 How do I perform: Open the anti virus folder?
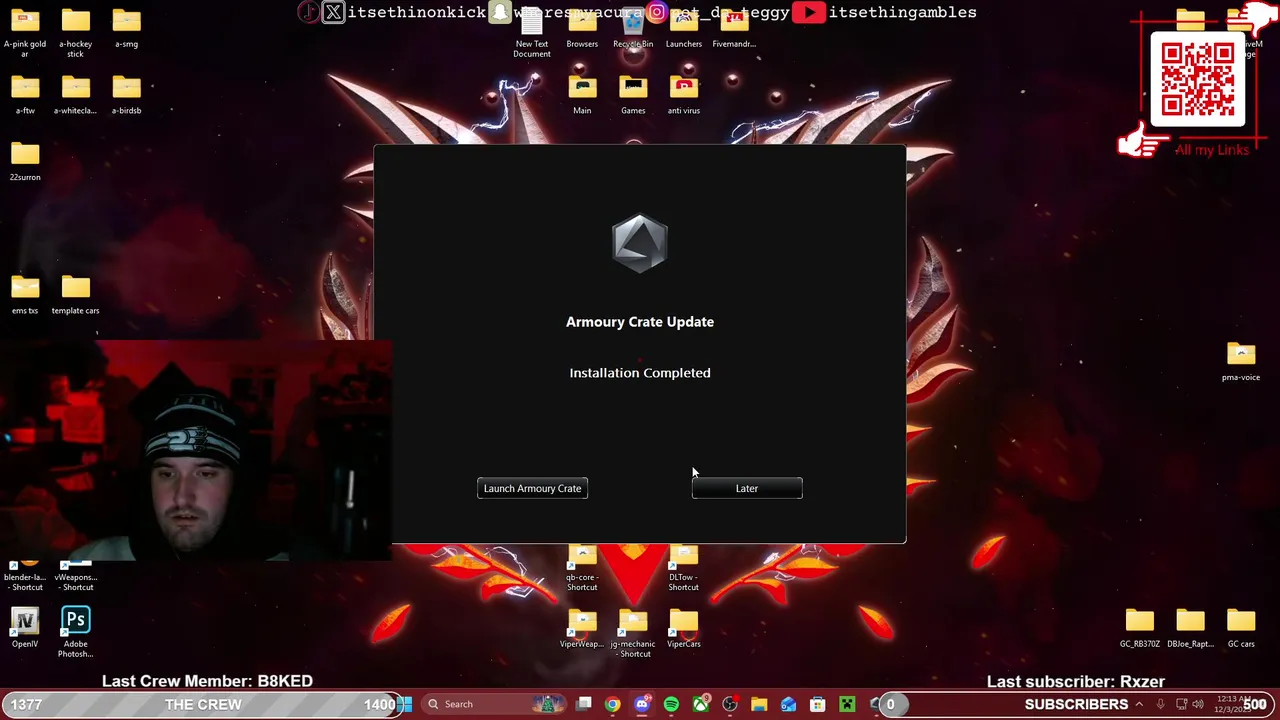coord(684,95)
